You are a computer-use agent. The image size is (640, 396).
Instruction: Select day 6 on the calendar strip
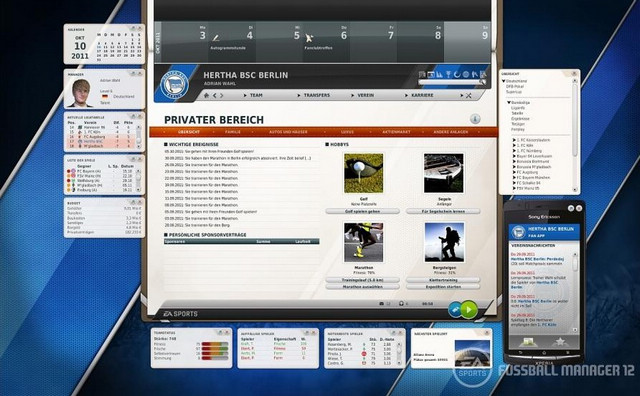point(344,36)
